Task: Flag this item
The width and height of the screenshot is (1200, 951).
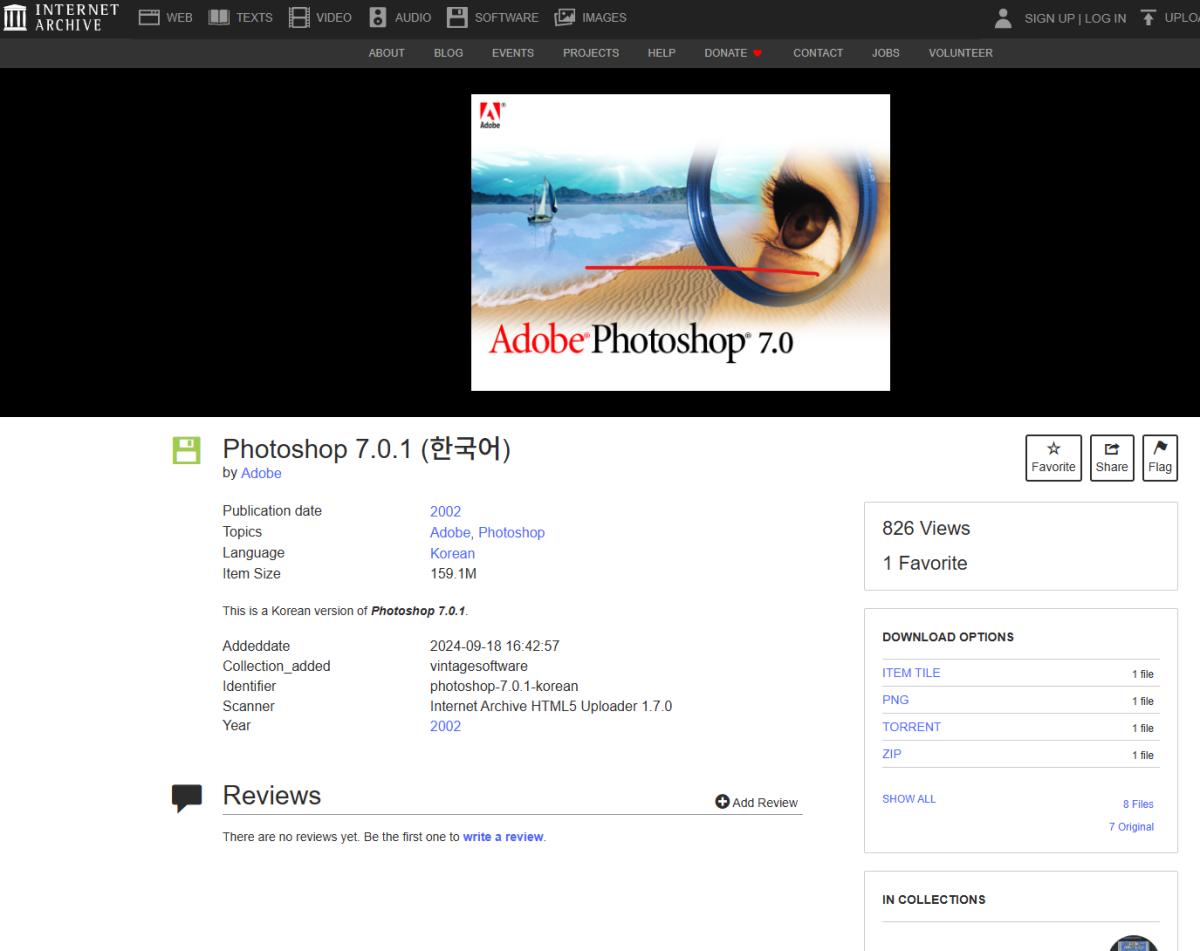Action: click(1160, 458)
